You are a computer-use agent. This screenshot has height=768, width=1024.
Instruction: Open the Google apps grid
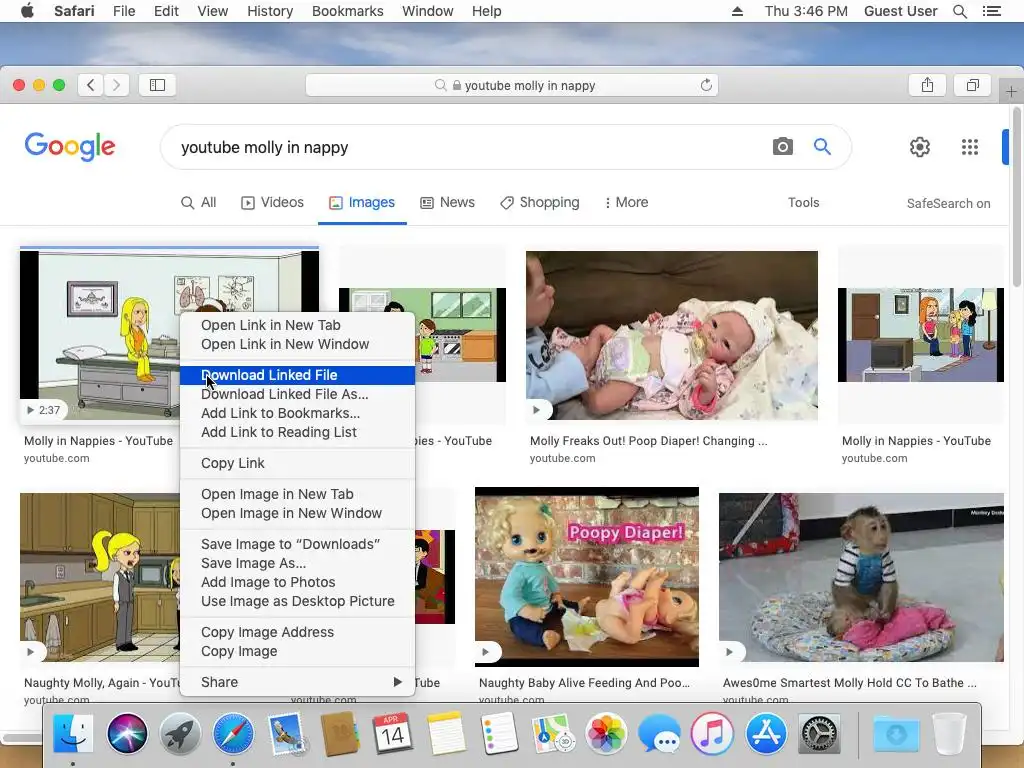pos(970,147)
